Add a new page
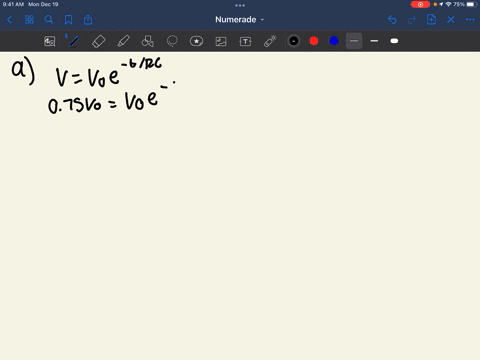This screenshot has width=480, height=360. [431, 19]
